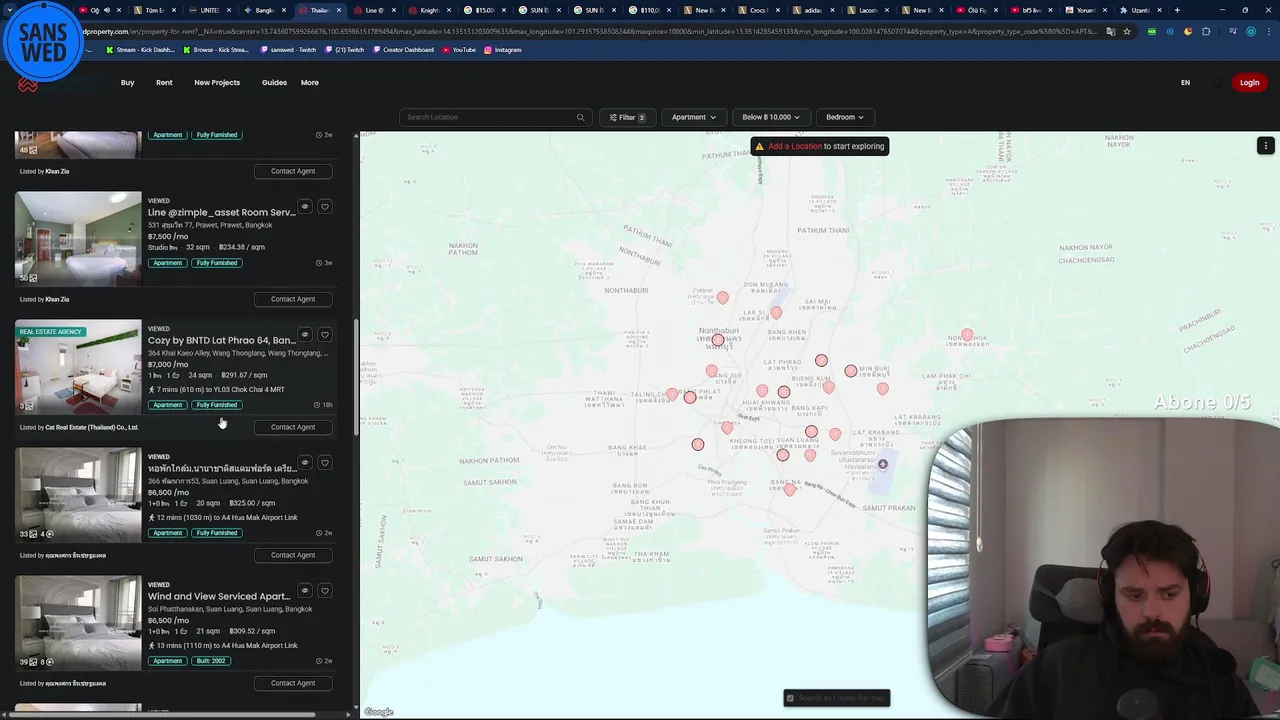Viewport: 1280px width, 720px height.
Task: Focus the Search Location input field
Action: click(494, 117)
